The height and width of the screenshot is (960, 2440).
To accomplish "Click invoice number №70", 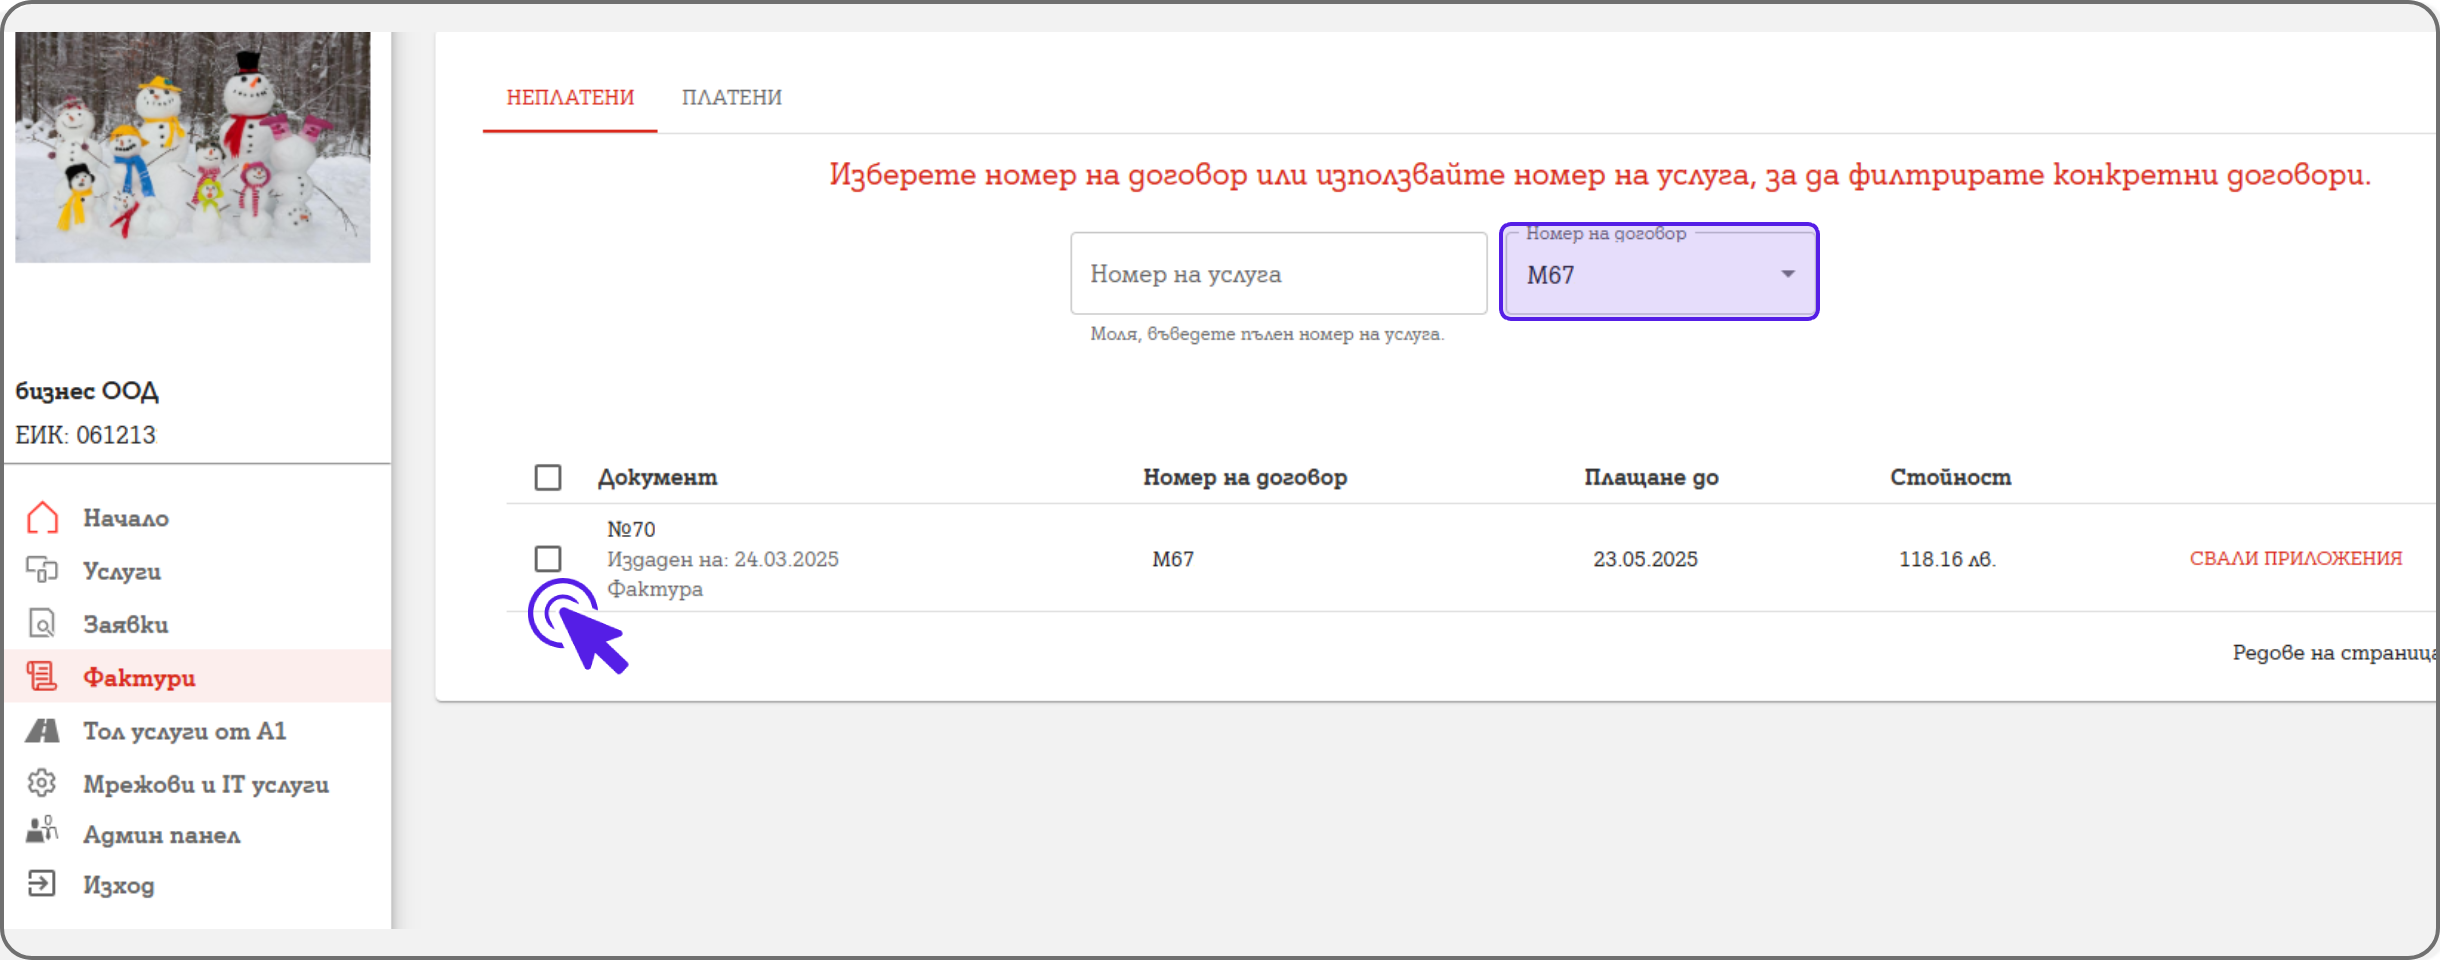I will [631, 529].
